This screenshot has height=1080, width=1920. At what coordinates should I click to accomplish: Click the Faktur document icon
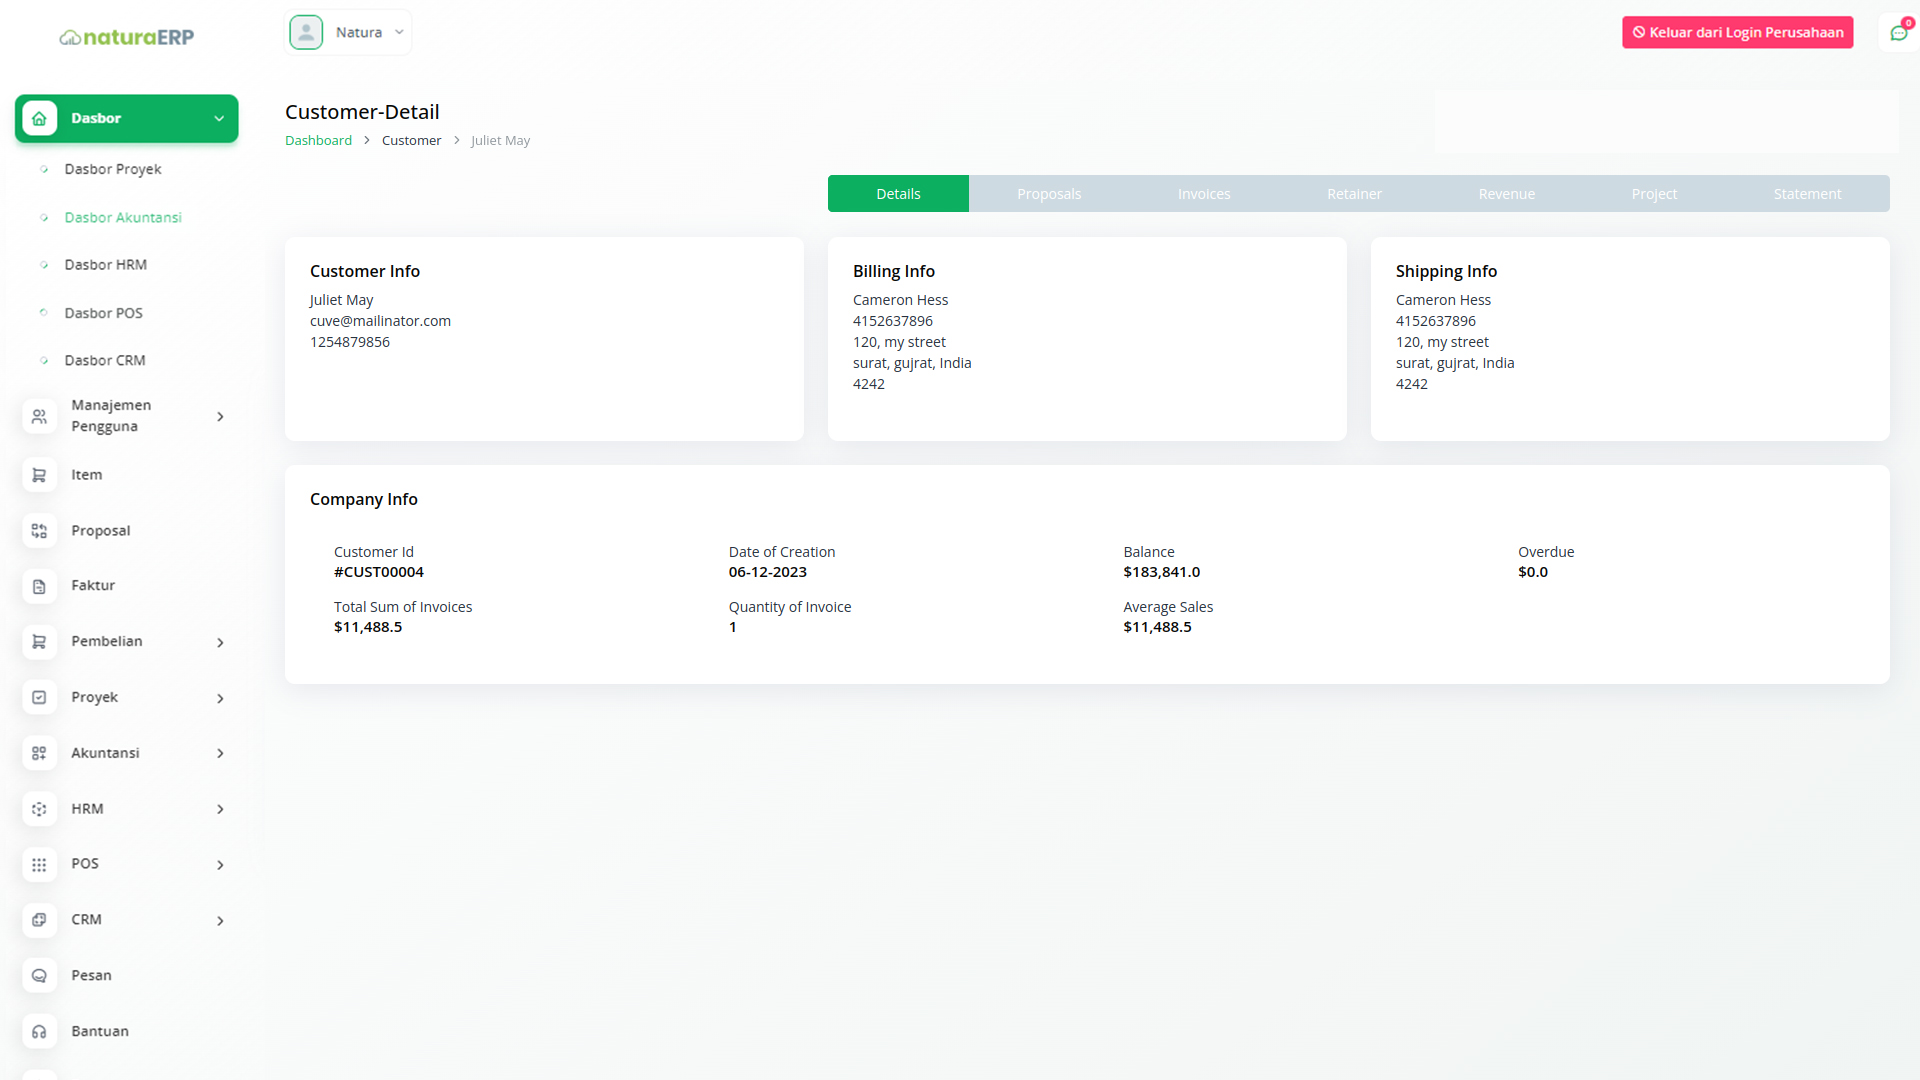(x=39, y=586)
